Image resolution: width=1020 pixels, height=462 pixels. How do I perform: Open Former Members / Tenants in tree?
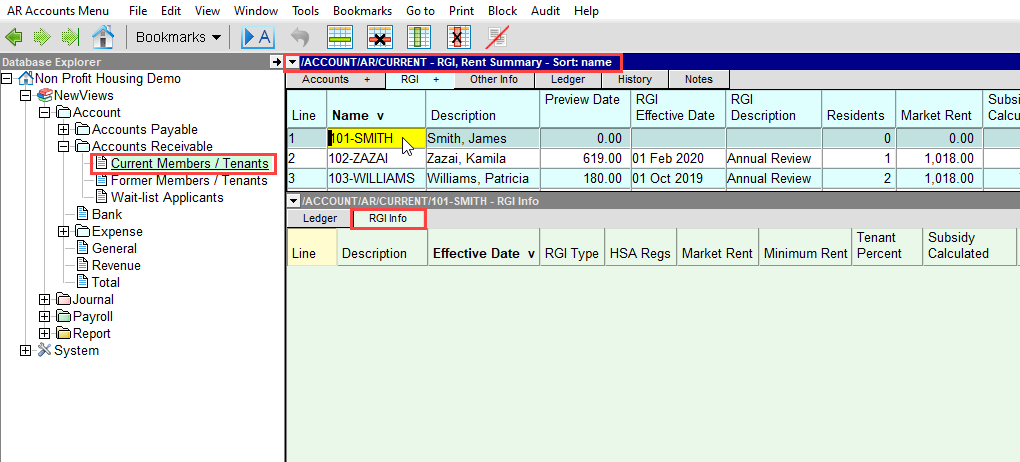(x=189, y=181)
